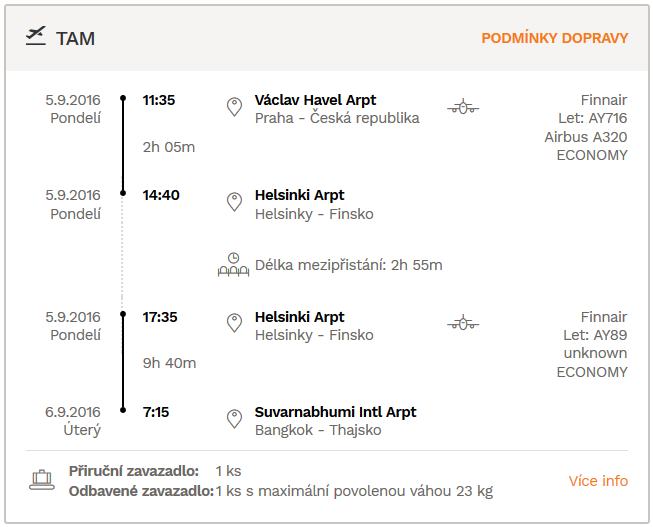Select the Václav Havel Arpt airport name

tap(315, 100)
